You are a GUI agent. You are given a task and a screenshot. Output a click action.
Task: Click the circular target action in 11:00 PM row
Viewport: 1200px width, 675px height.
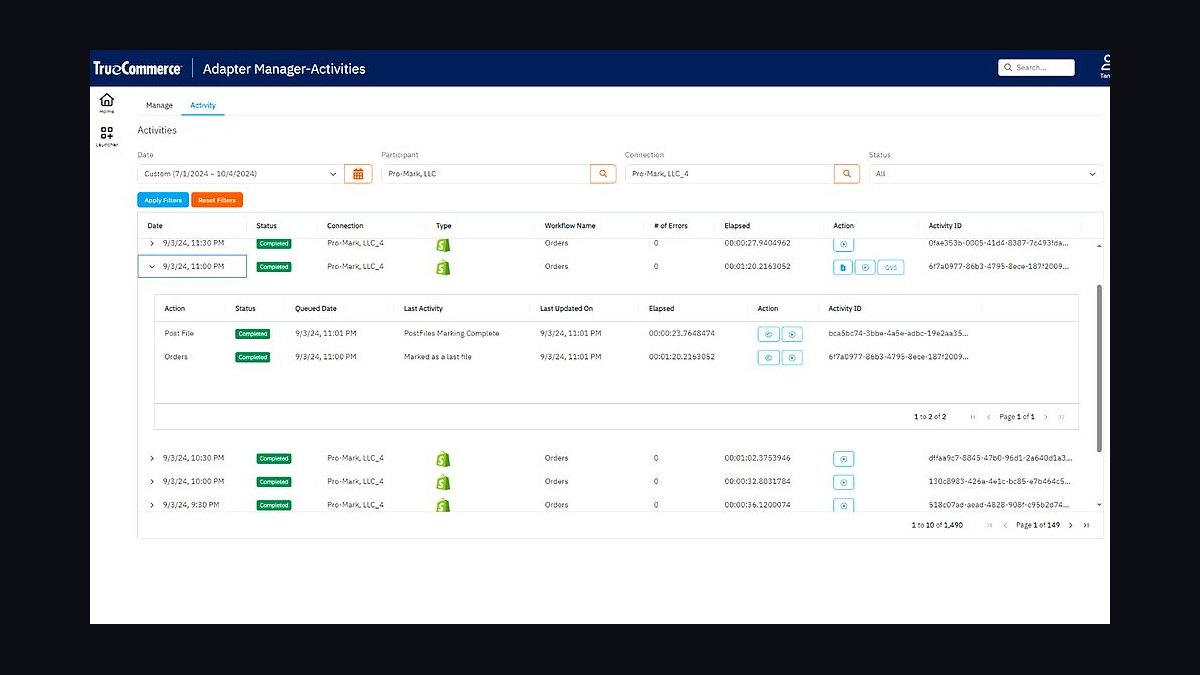click(x=865, y=267)
